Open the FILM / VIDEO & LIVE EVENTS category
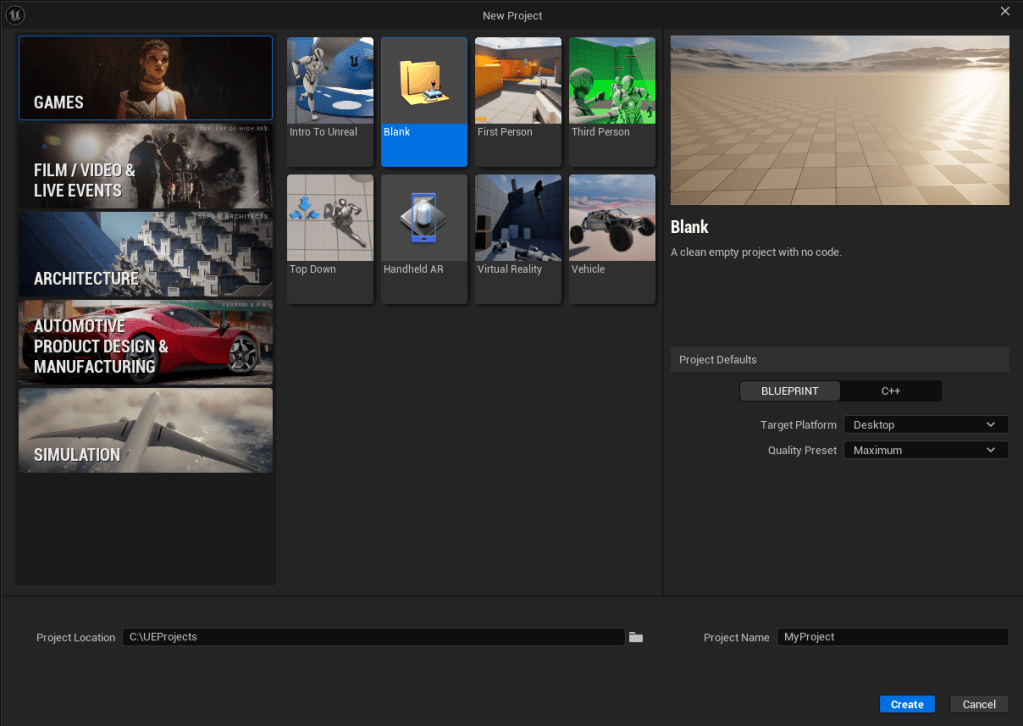 [145, 166]
